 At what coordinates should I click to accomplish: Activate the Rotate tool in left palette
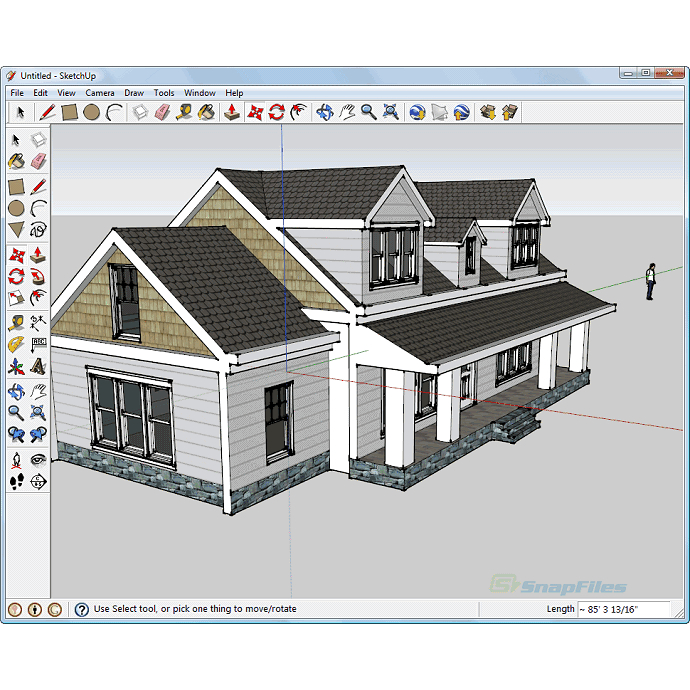tap(16, 276)
